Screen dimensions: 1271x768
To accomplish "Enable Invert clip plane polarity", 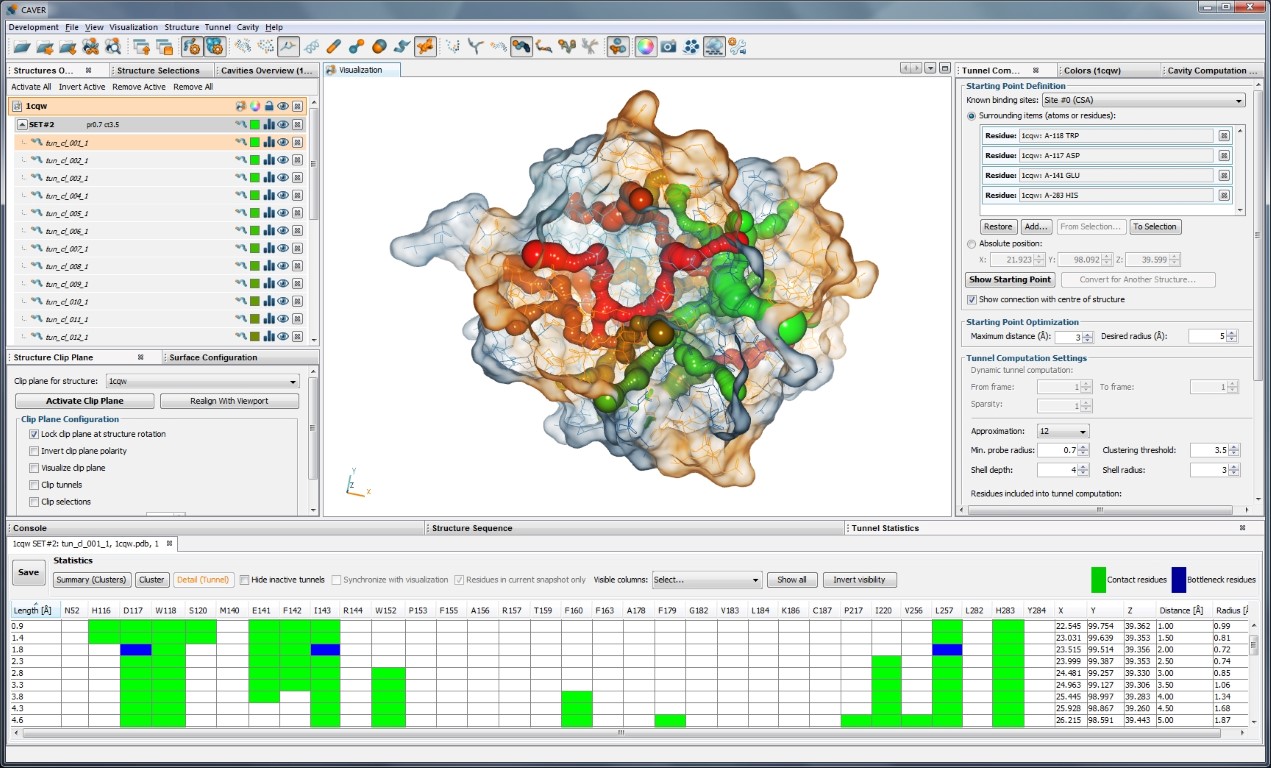I will (x=34, y=451).
